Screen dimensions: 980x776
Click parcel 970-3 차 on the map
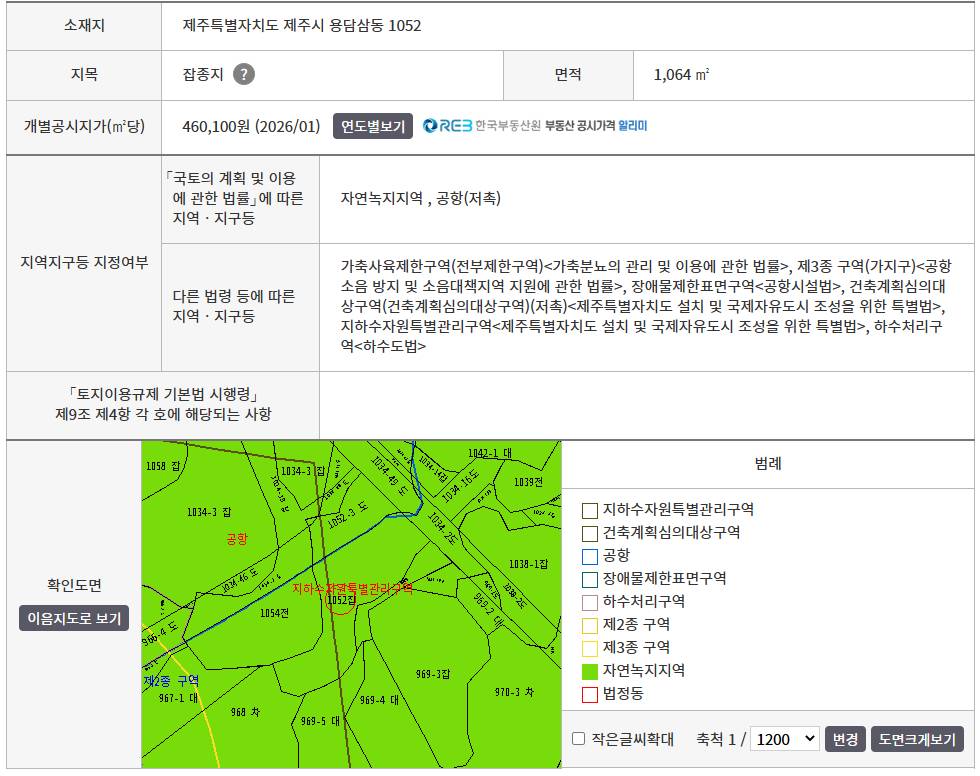pos(514,692)
